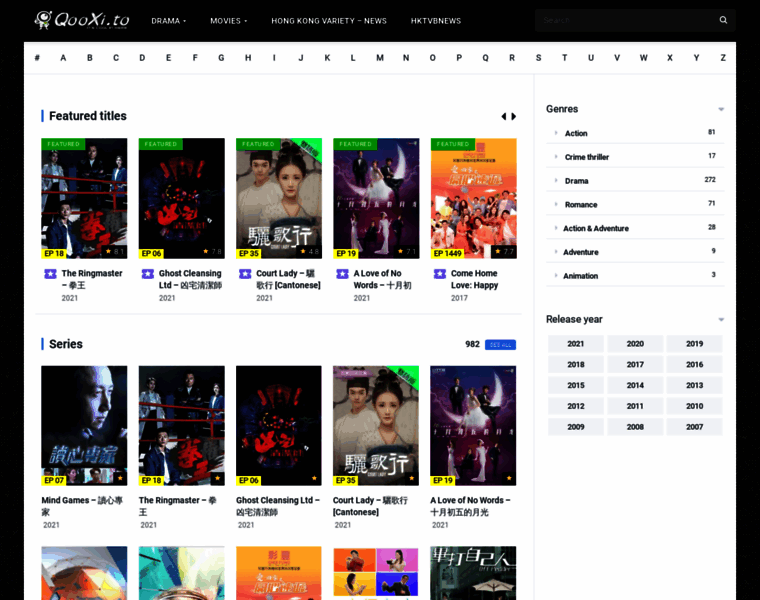The height and width of the screenshot is (600, 760).
Task: Open Mind Games series poster
Action: click(x=84, y=426)
